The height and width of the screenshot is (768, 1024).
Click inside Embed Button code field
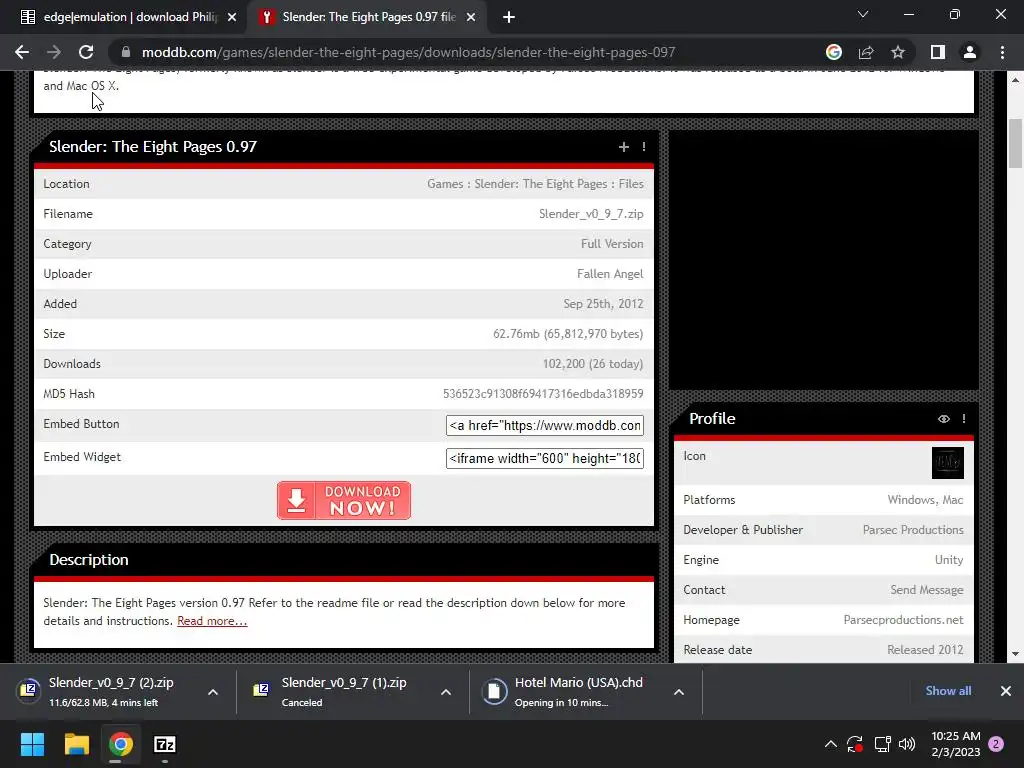click(545, 425)
